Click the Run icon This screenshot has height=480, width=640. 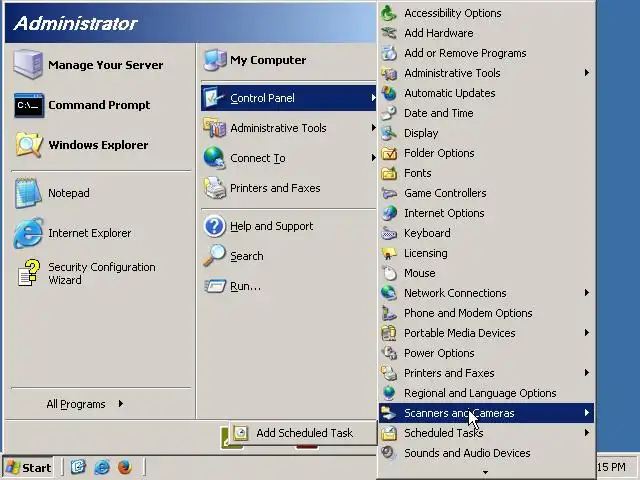tap(215, 286)
